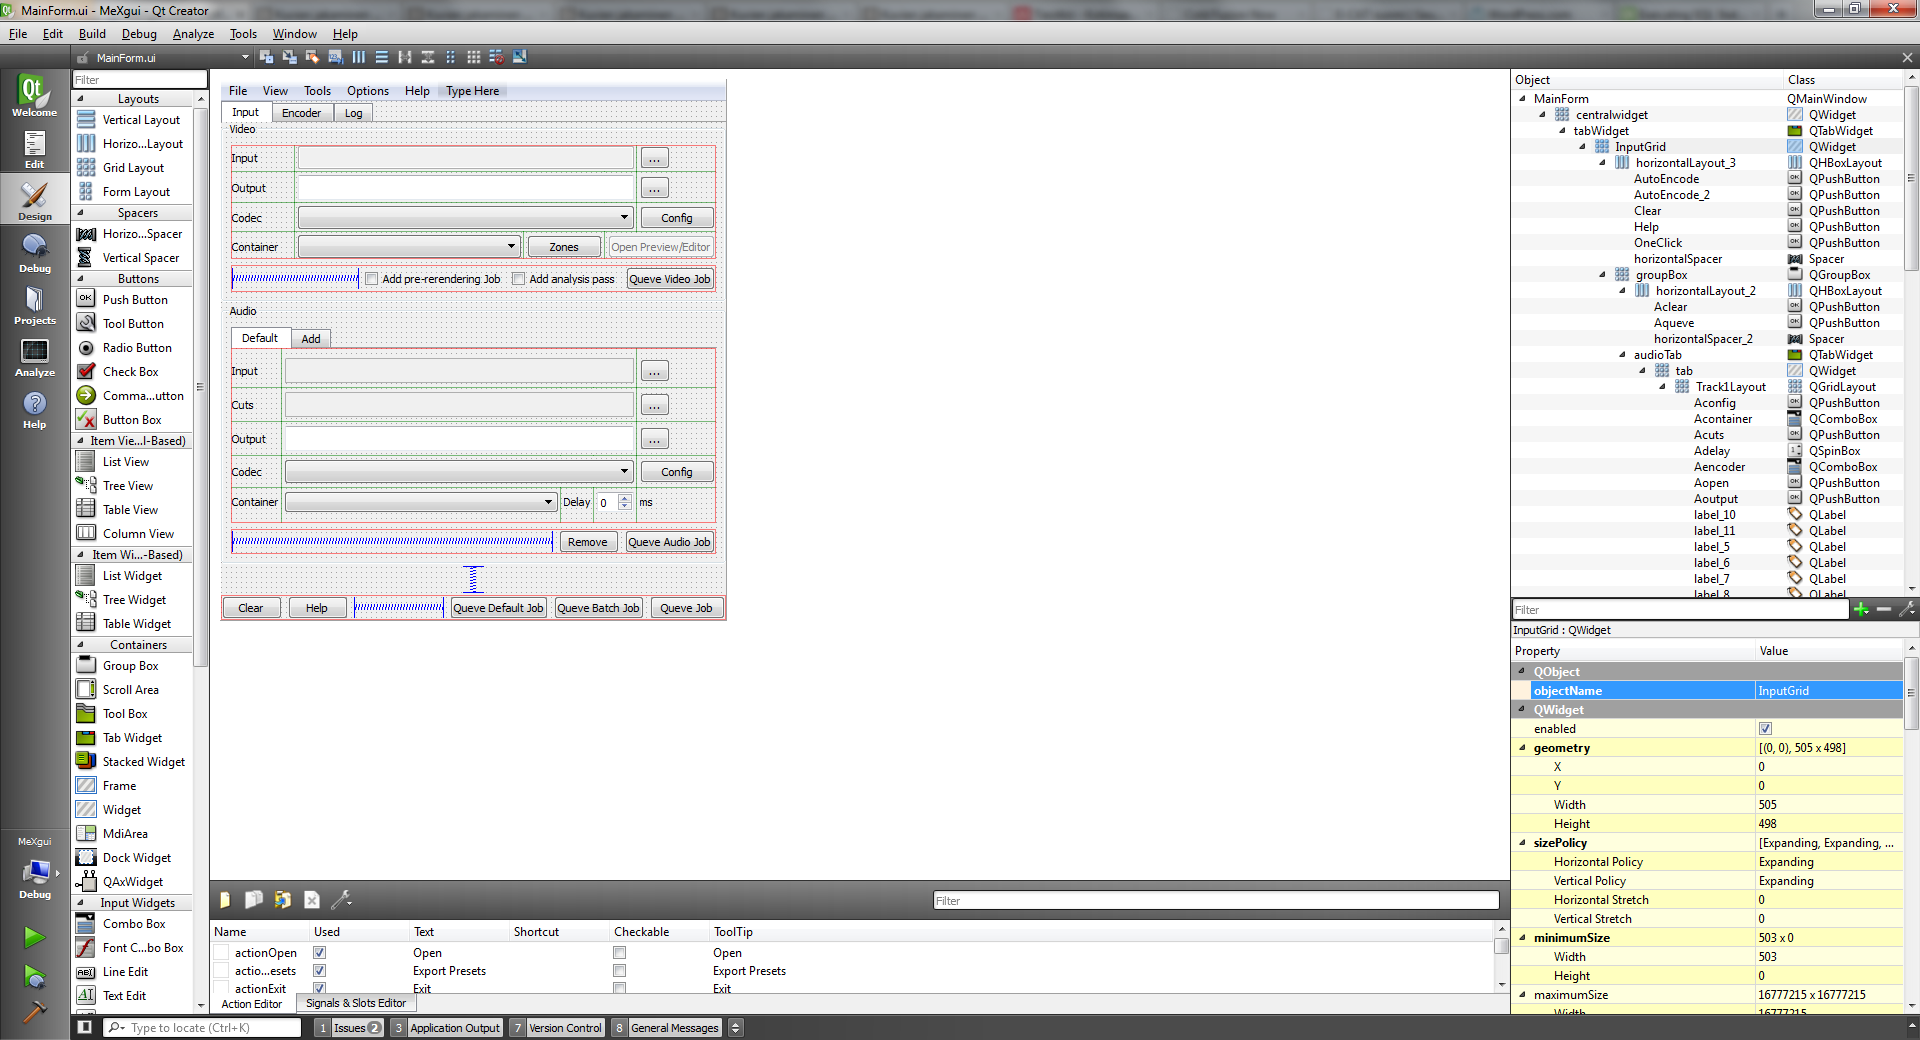Apply Lay Out Horizontally from toolbar
This screenshot has width=1920, height=1040.
[359, 57]
